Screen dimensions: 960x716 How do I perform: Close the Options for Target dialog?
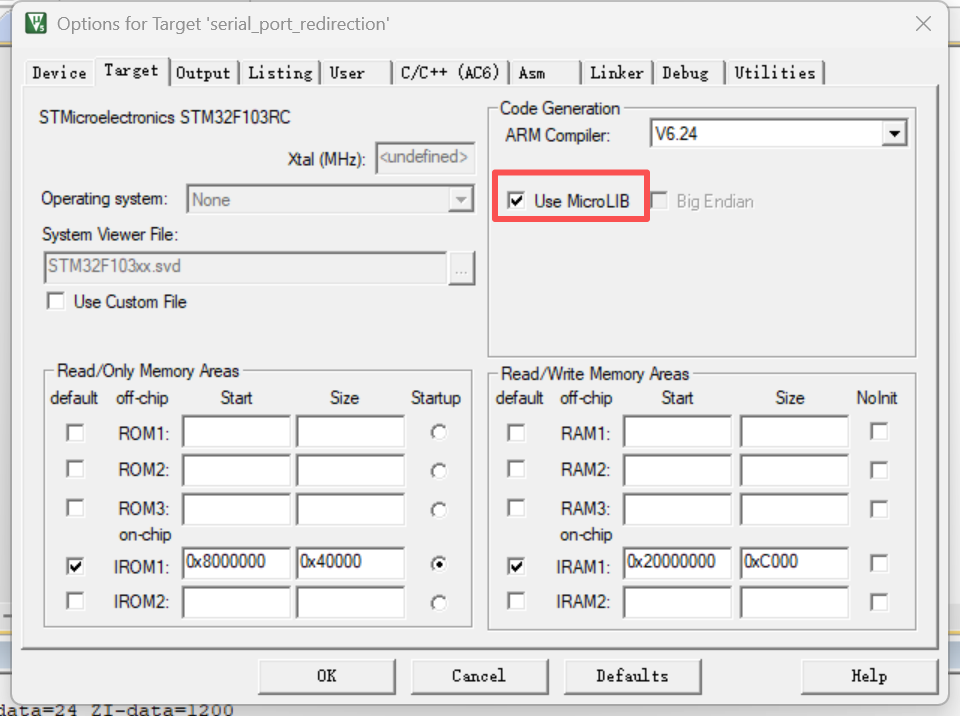[x=923, y=24]
